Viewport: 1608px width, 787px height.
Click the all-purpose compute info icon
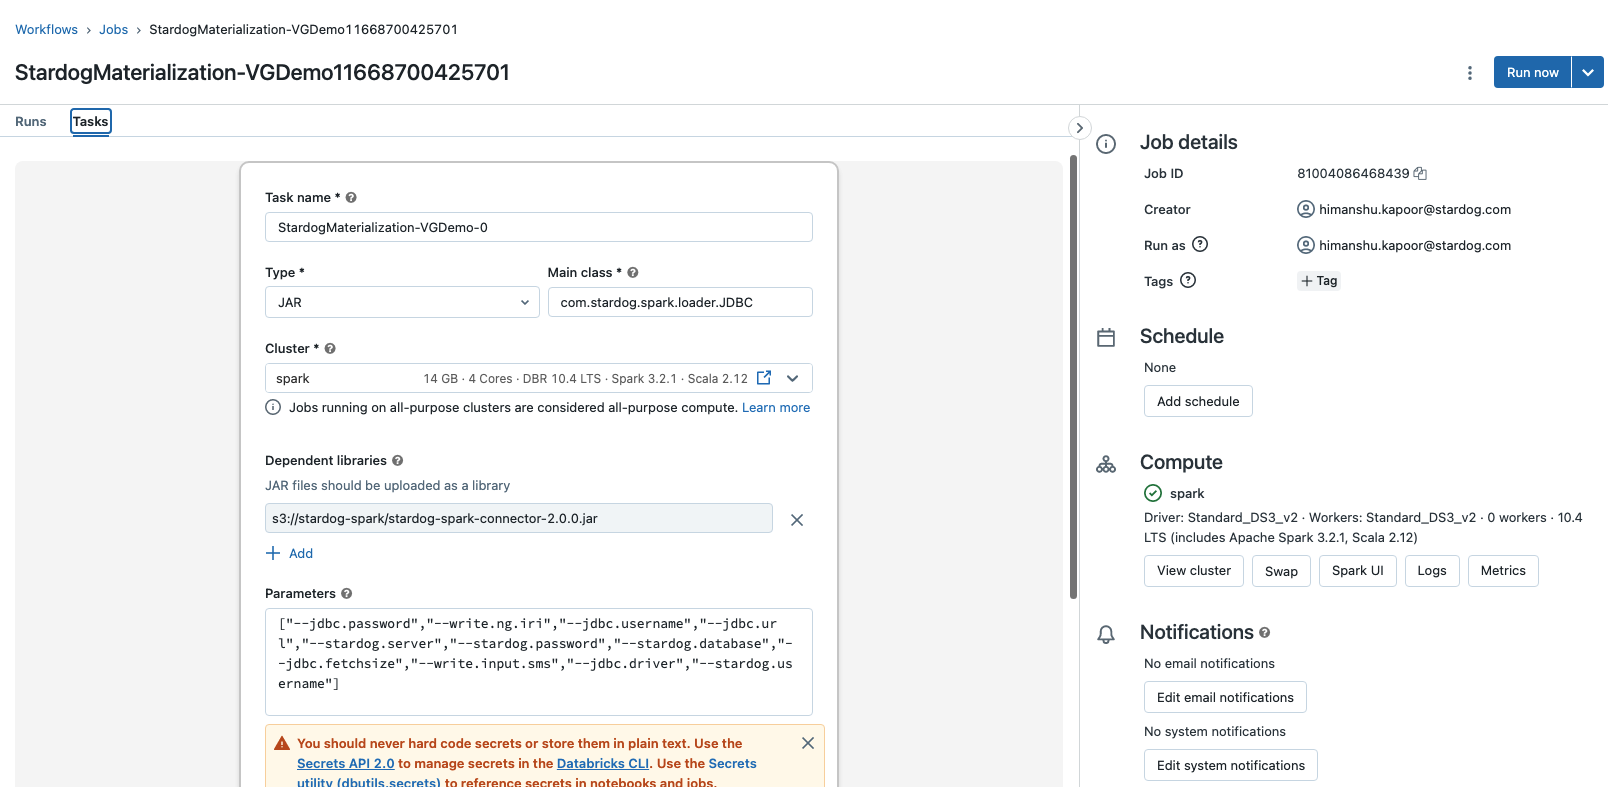coord(273,407)
